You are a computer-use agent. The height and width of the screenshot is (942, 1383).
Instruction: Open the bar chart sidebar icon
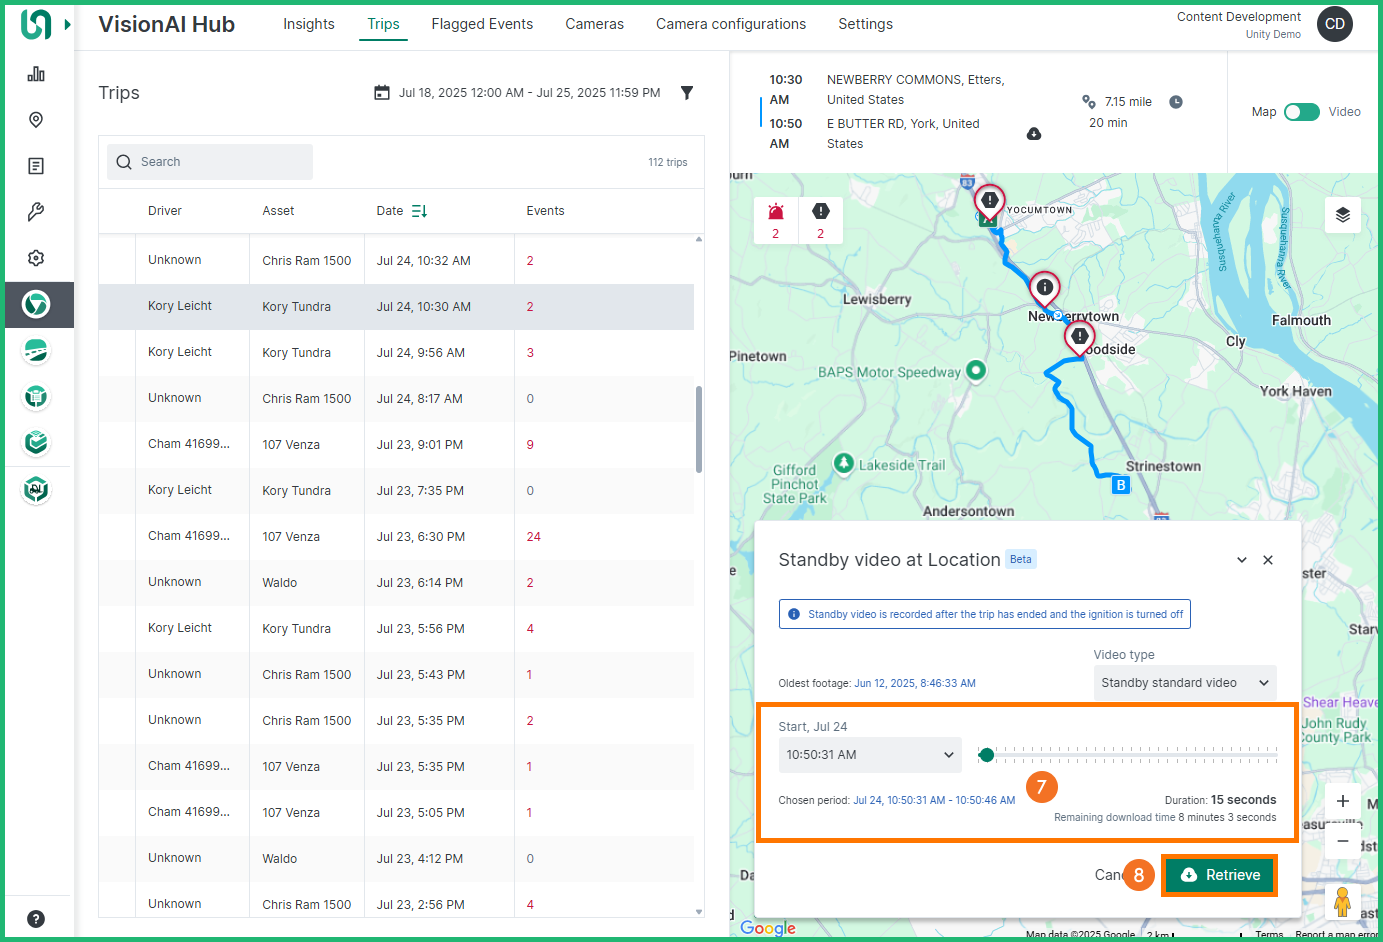36,74
